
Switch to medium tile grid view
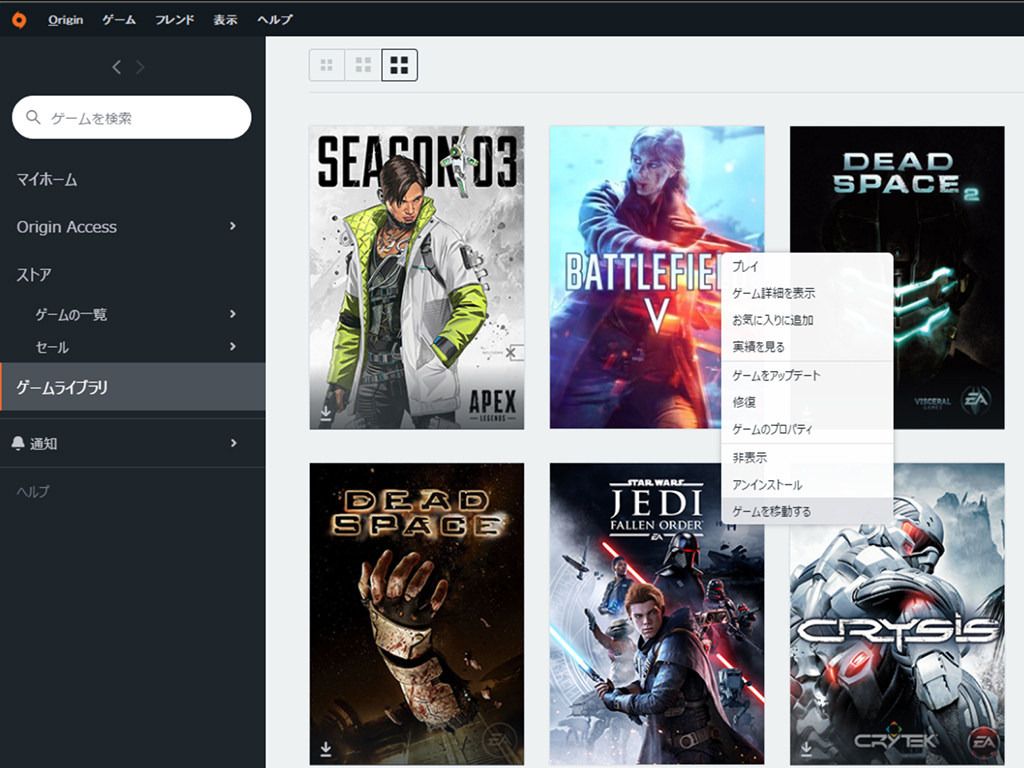(363, 66)
